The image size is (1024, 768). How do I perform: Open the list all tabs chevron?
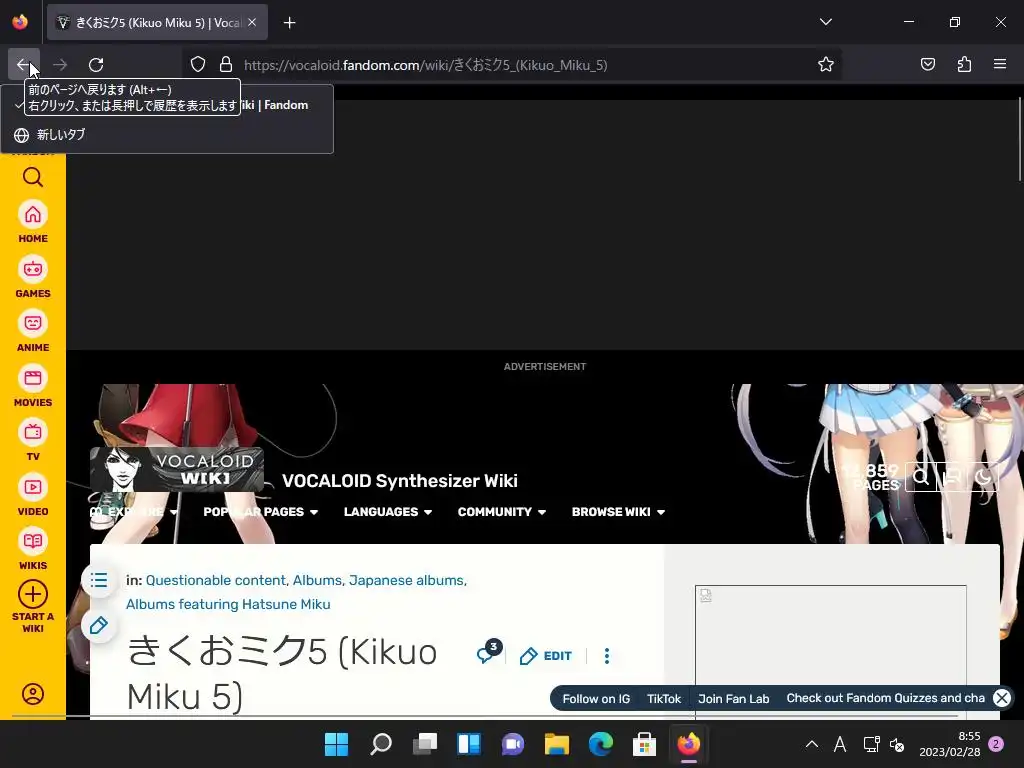pyautogui.click(x=825, y=22)
